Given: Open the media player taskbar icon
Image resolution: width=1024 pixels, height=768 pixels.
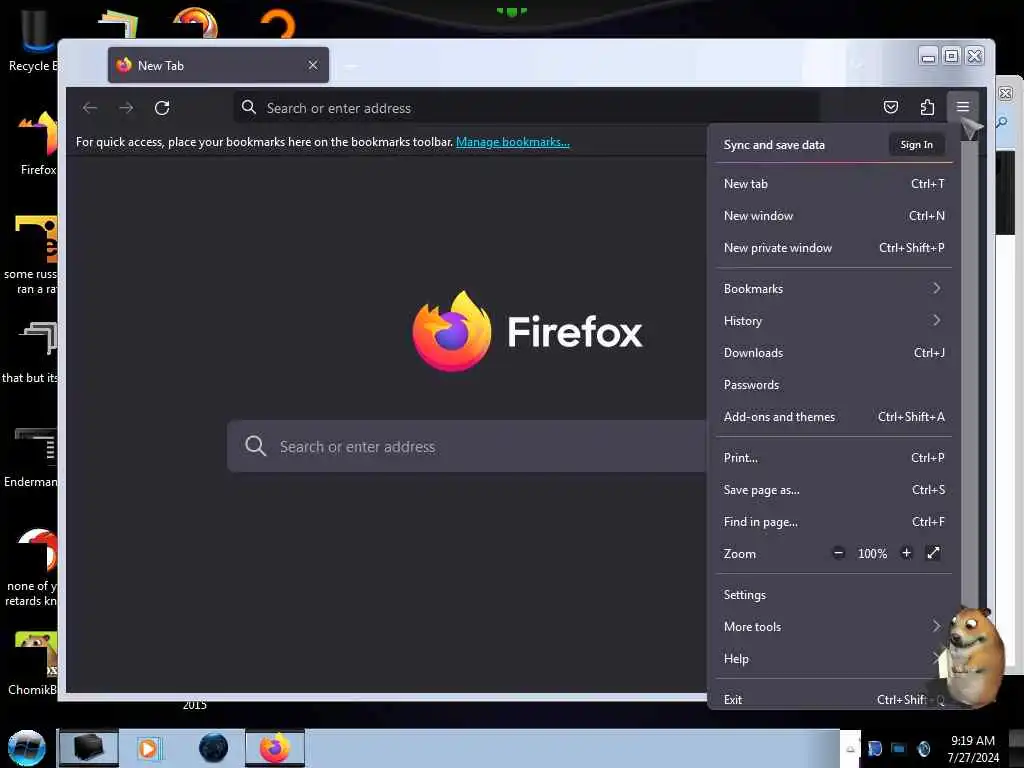Looking at the screenshot, I should tap(149, 748).
